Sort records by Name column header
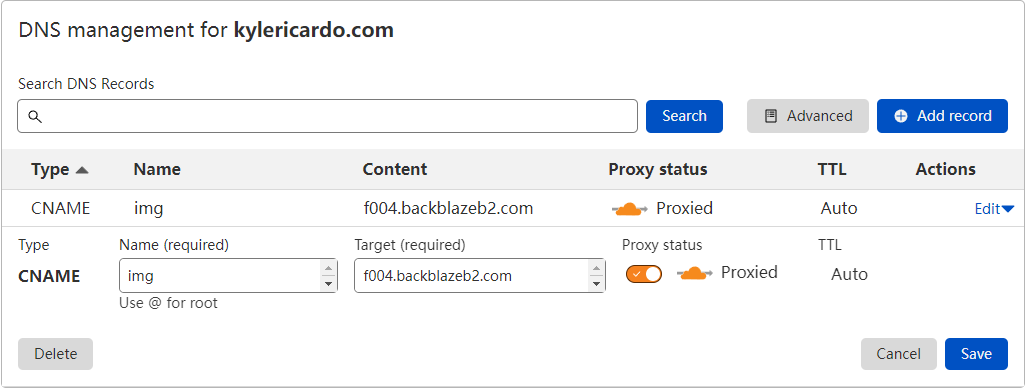Screen dimensions: 1025x389 [157, 169]
